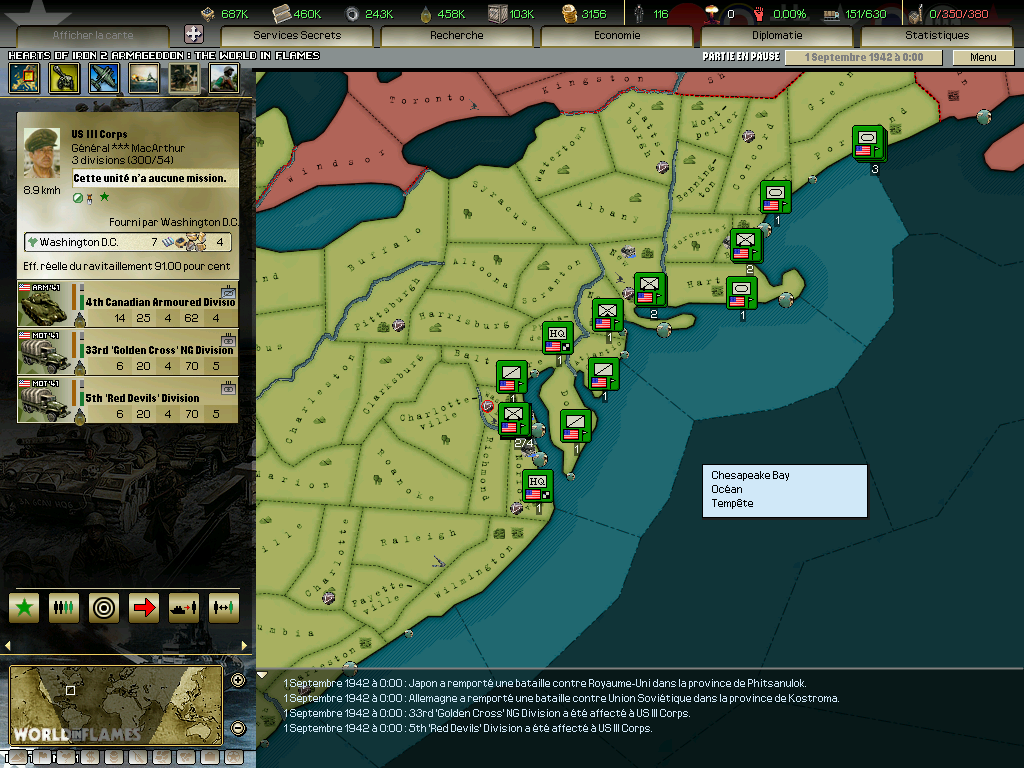Switch to Afficher la carte tab
This screenshot has height=768, width=1024.
click(x=93, y=35)
